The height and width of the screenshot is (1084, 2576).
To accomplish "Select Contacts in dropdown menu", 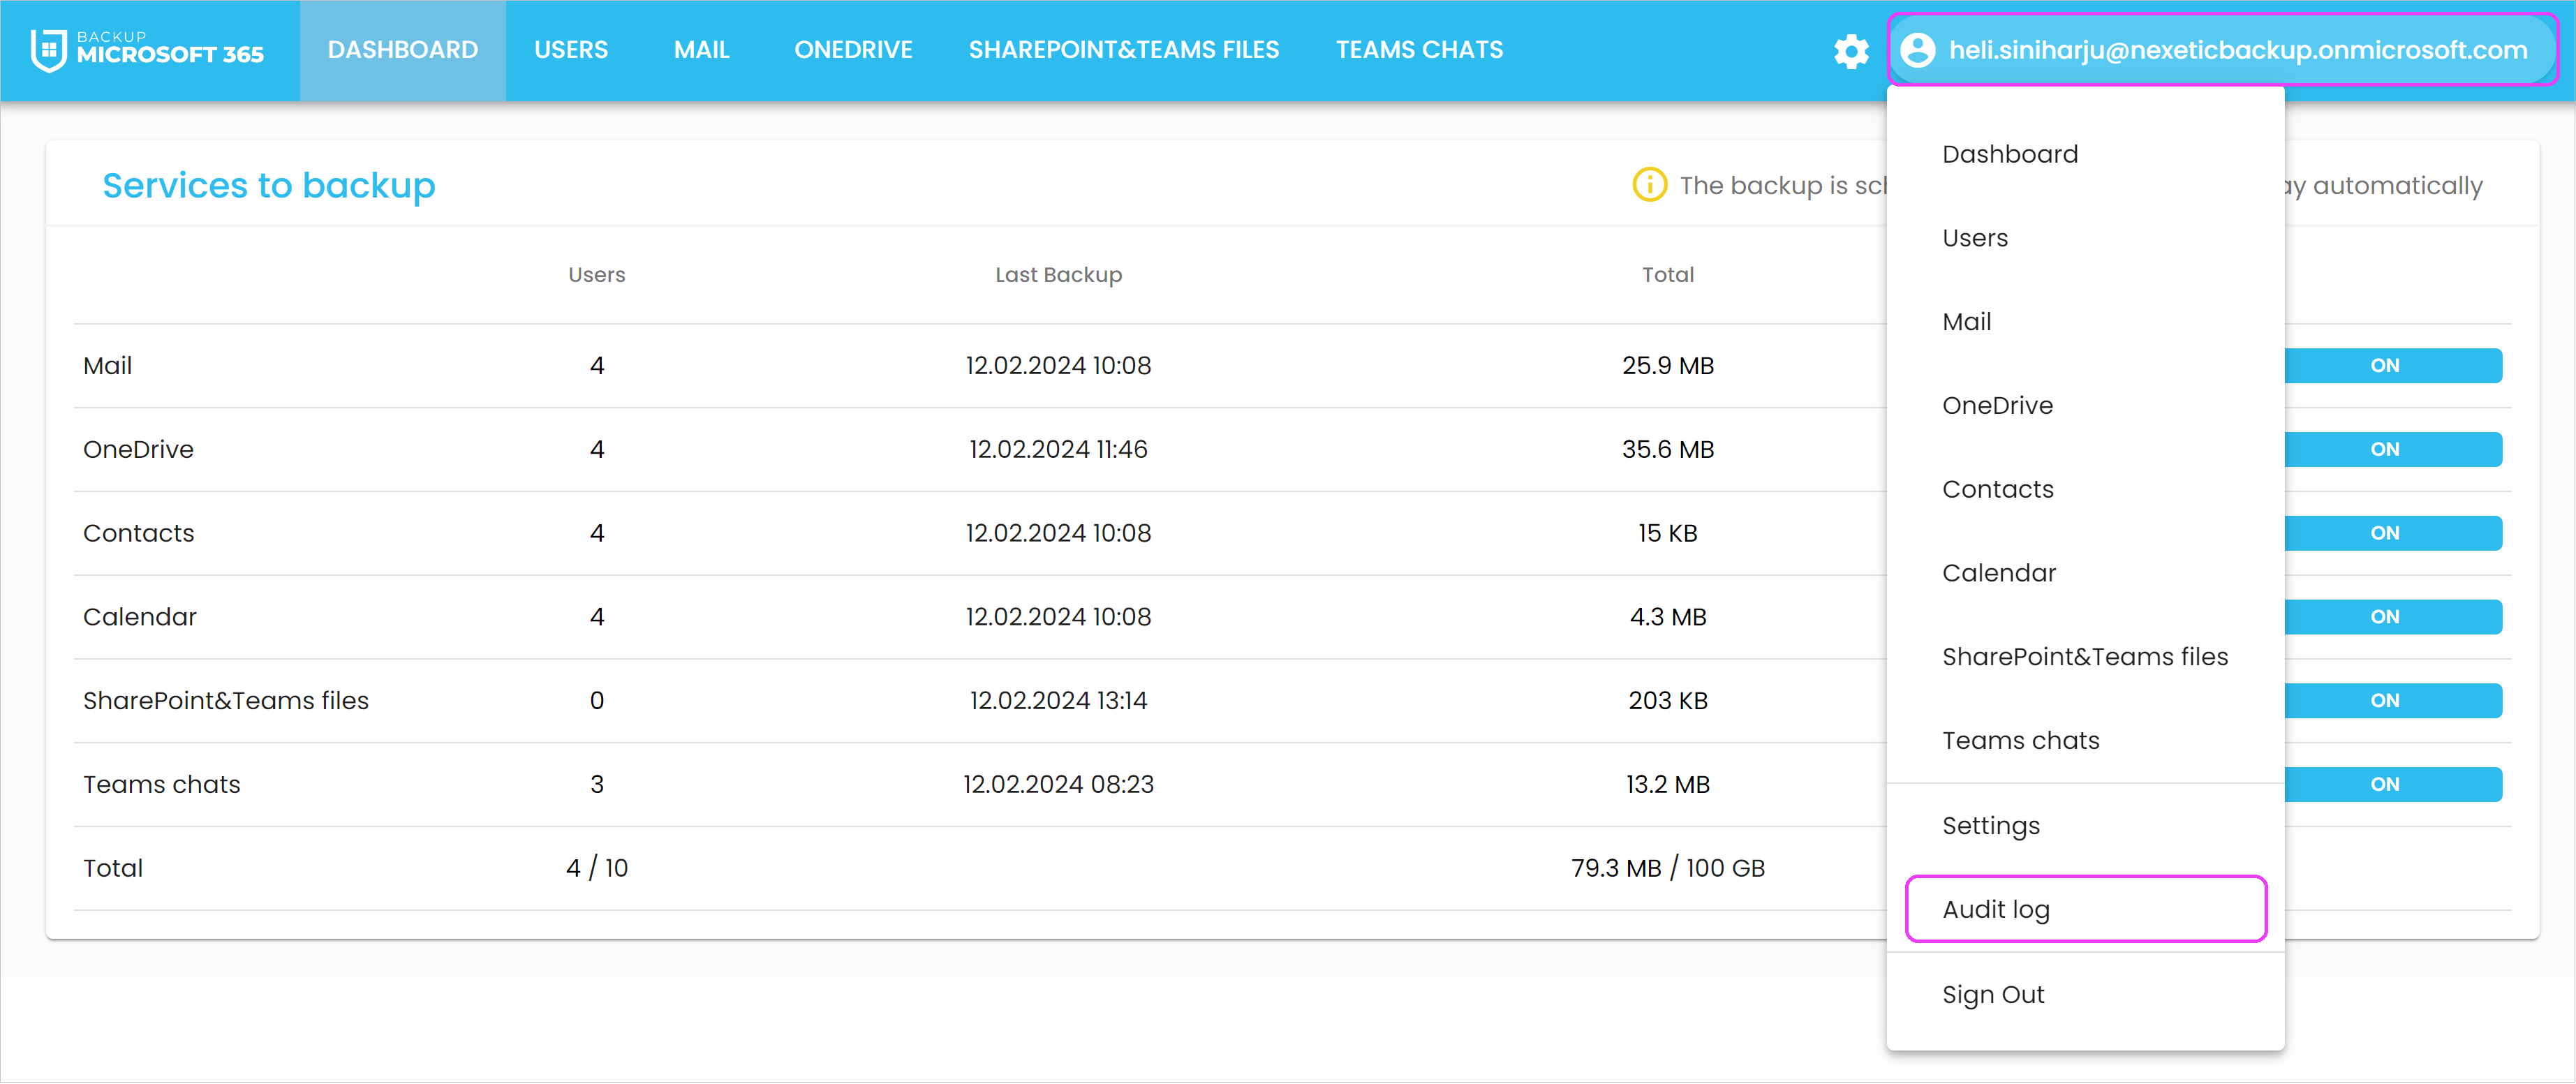I will [2085, 489].
